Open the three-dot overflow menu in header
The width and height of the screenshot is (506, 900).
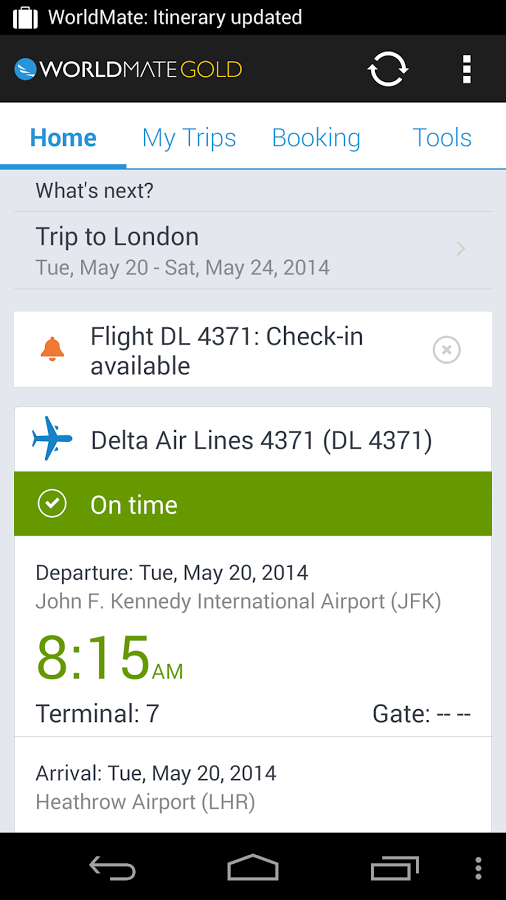click(x=467, y=69)
